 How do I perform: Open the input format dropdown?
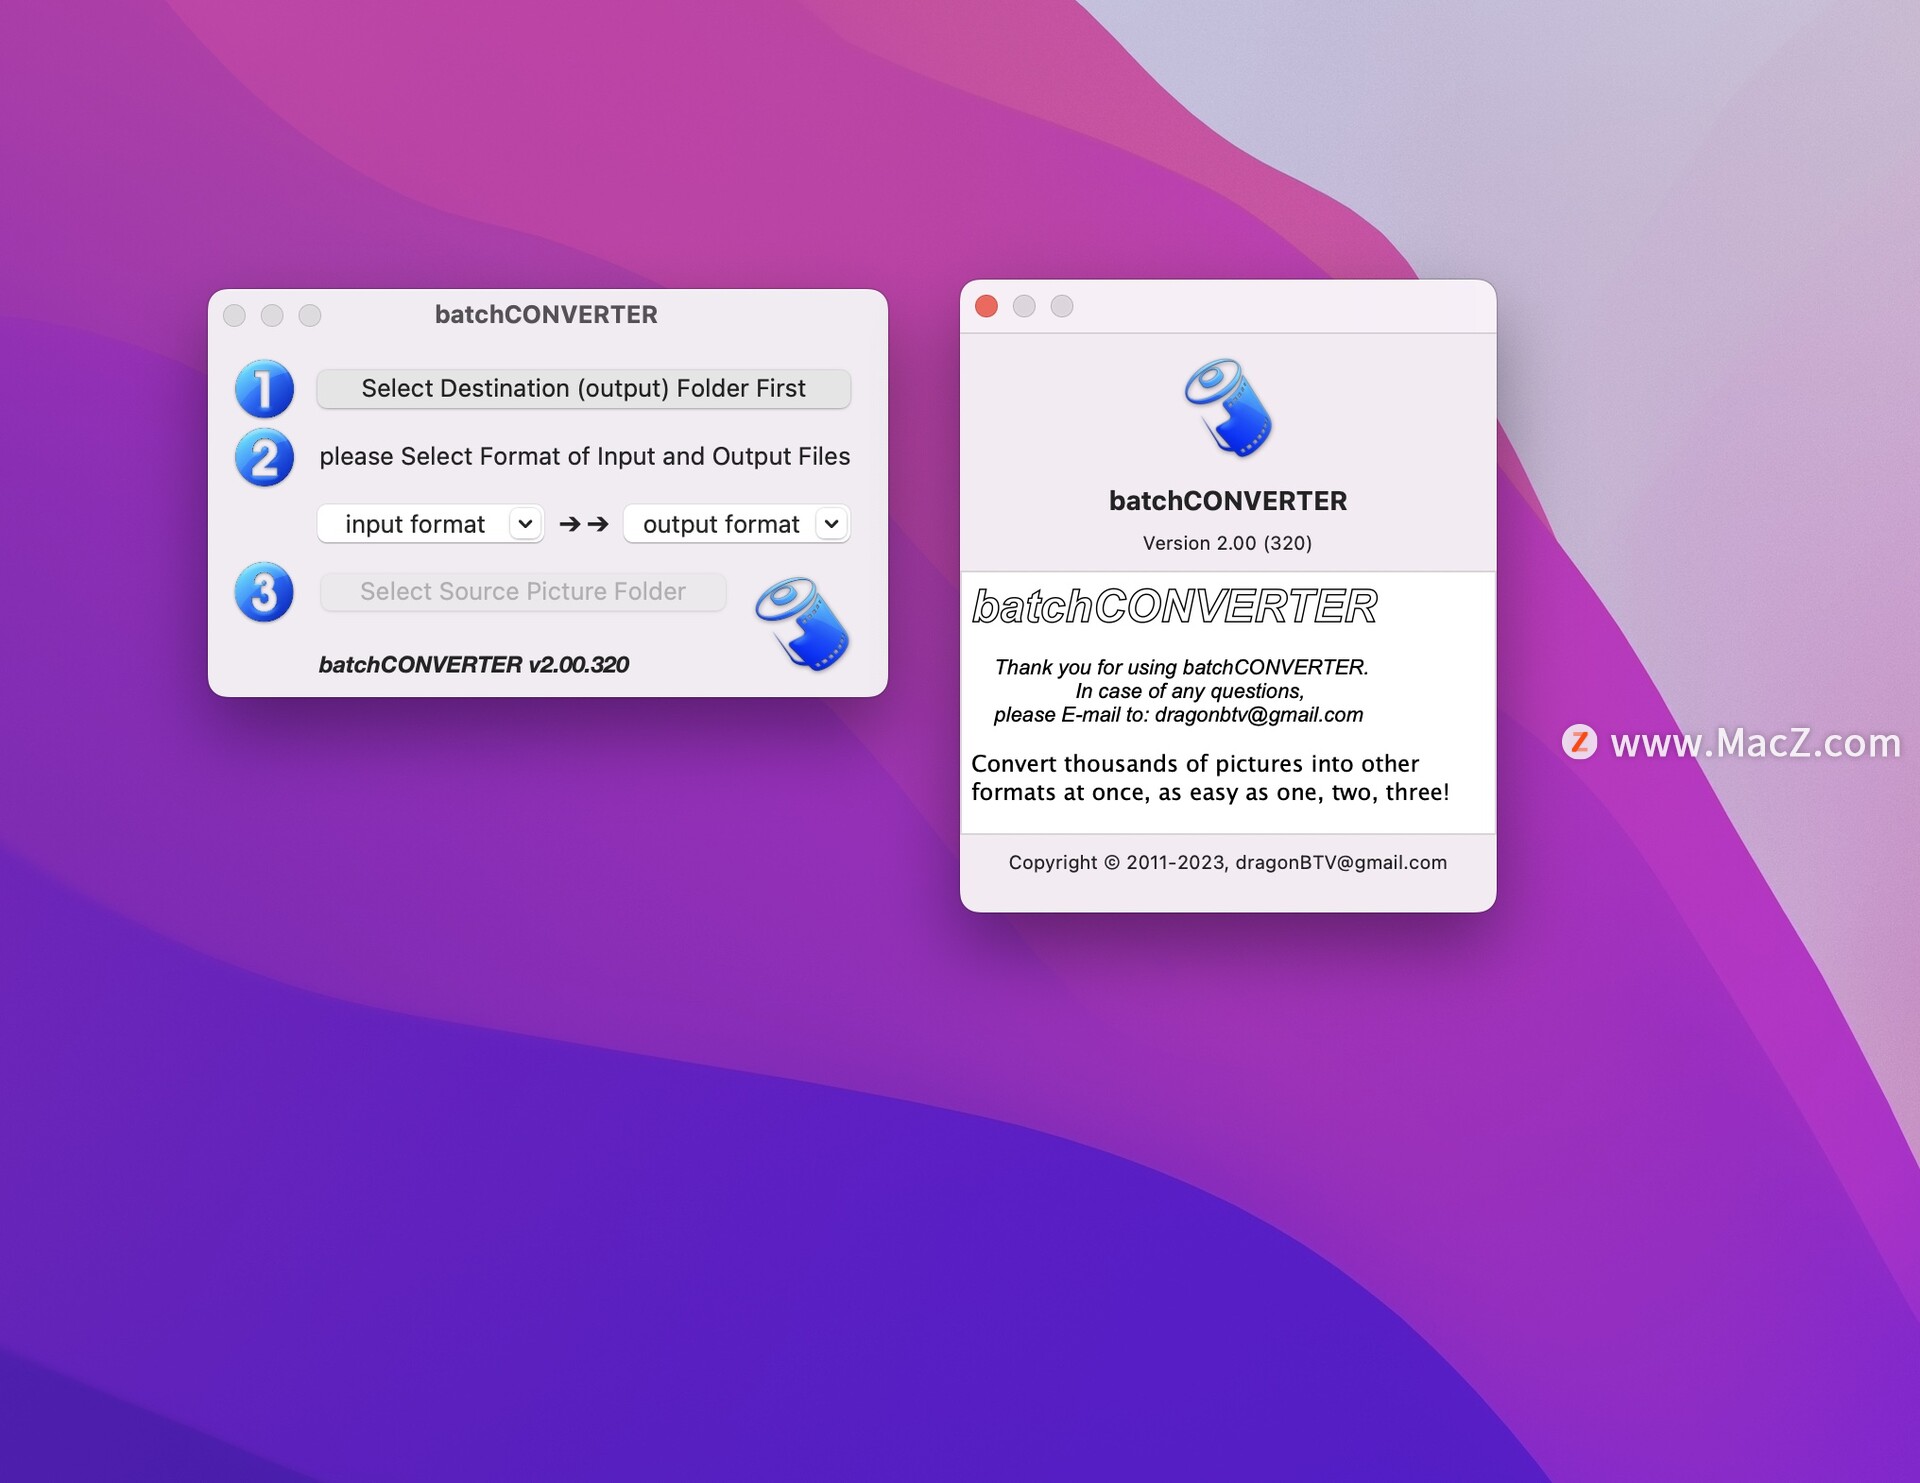pos(430,524)
